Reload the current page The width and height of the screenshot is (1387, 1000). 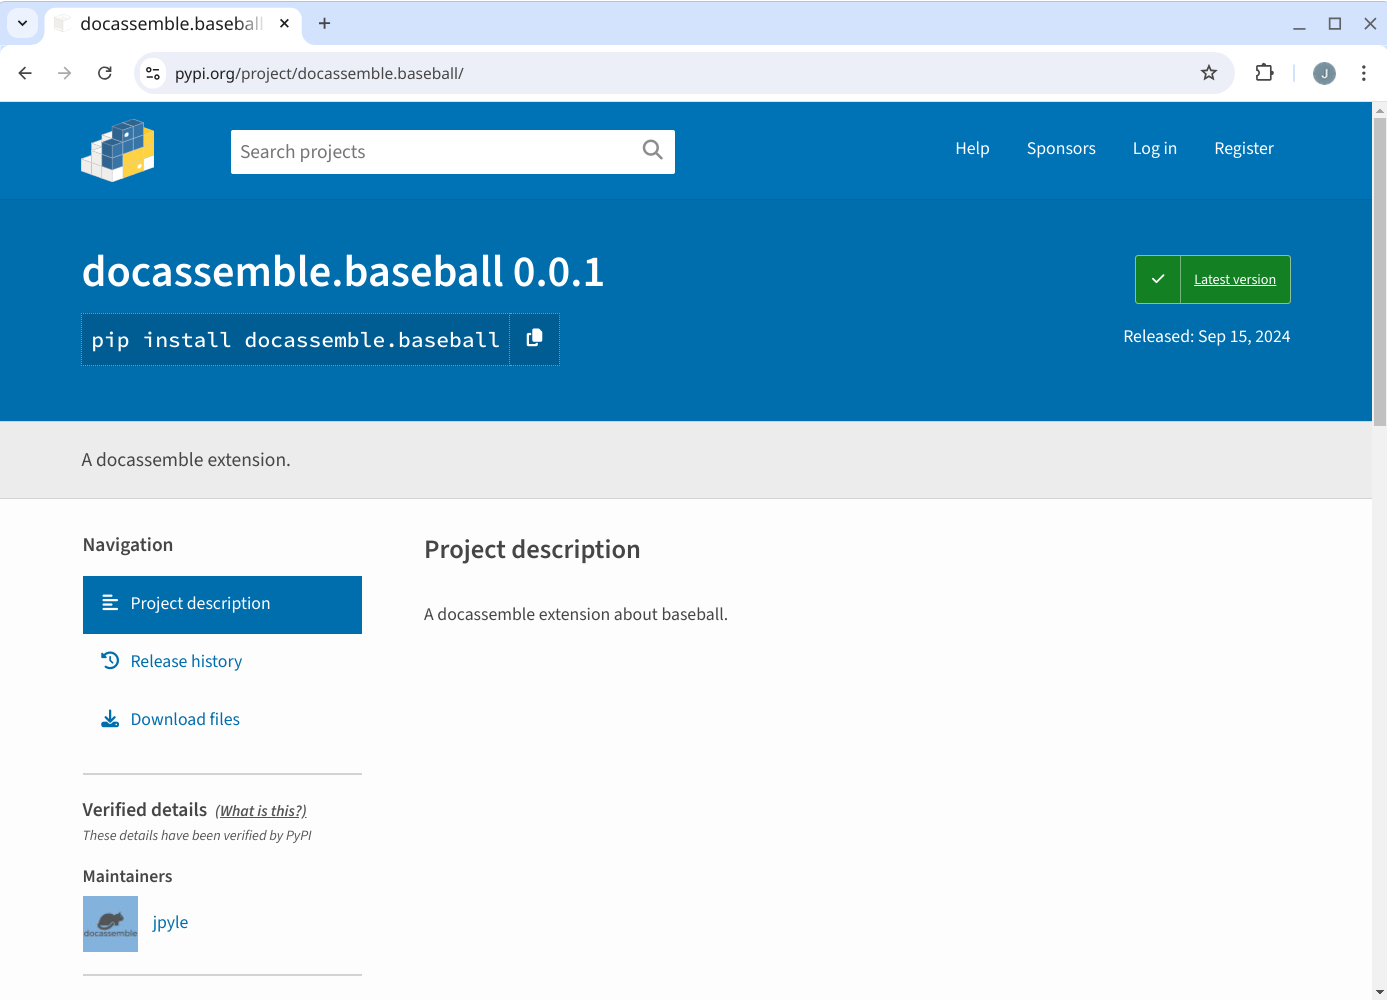[105, 73]
